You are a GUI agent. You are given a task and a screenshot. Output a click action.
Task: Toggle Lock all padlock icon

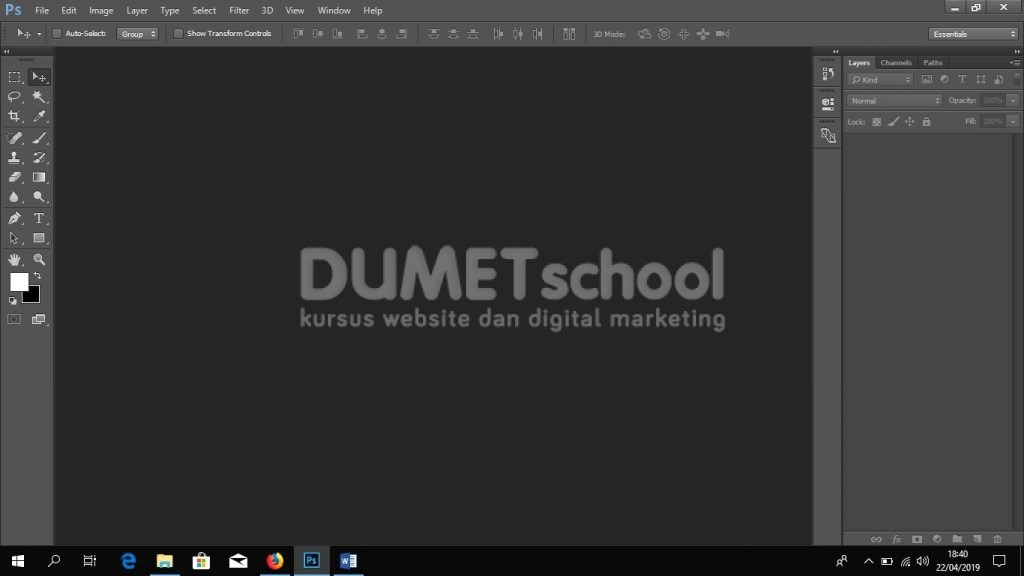click(x=926, y=121)
